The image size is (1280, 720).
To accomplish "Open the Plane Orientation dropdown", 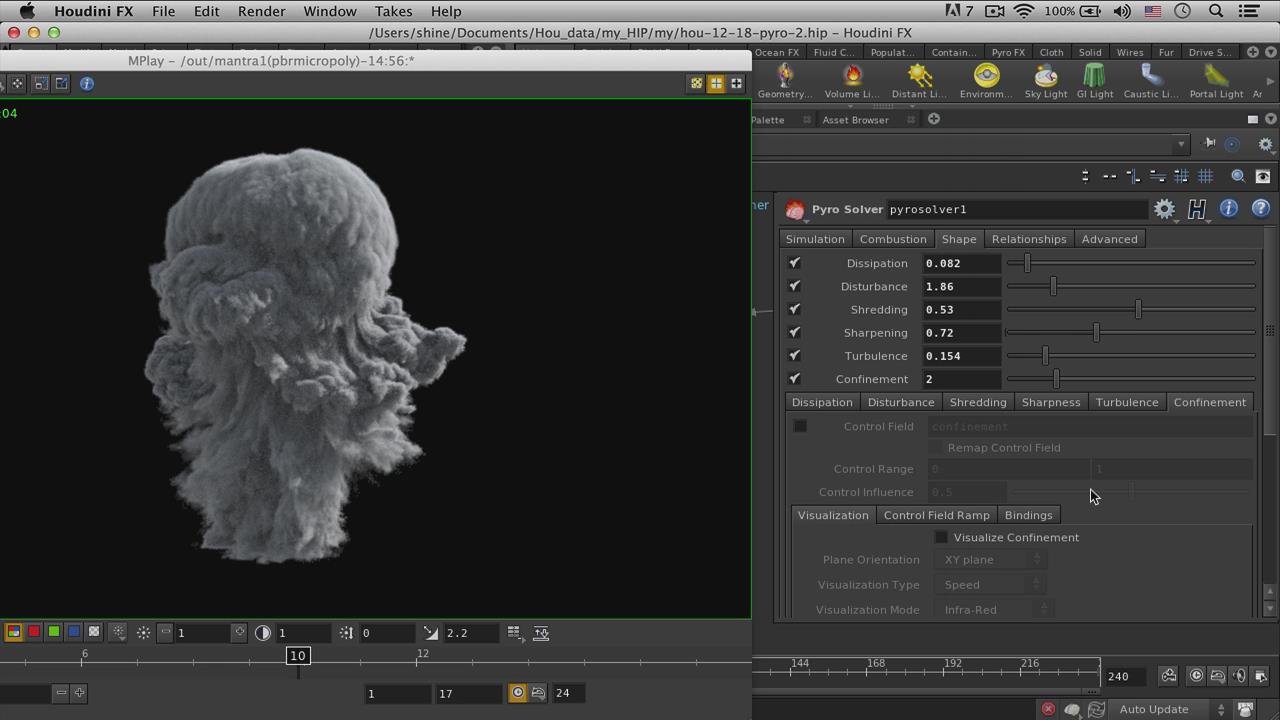I will (993, 560).
